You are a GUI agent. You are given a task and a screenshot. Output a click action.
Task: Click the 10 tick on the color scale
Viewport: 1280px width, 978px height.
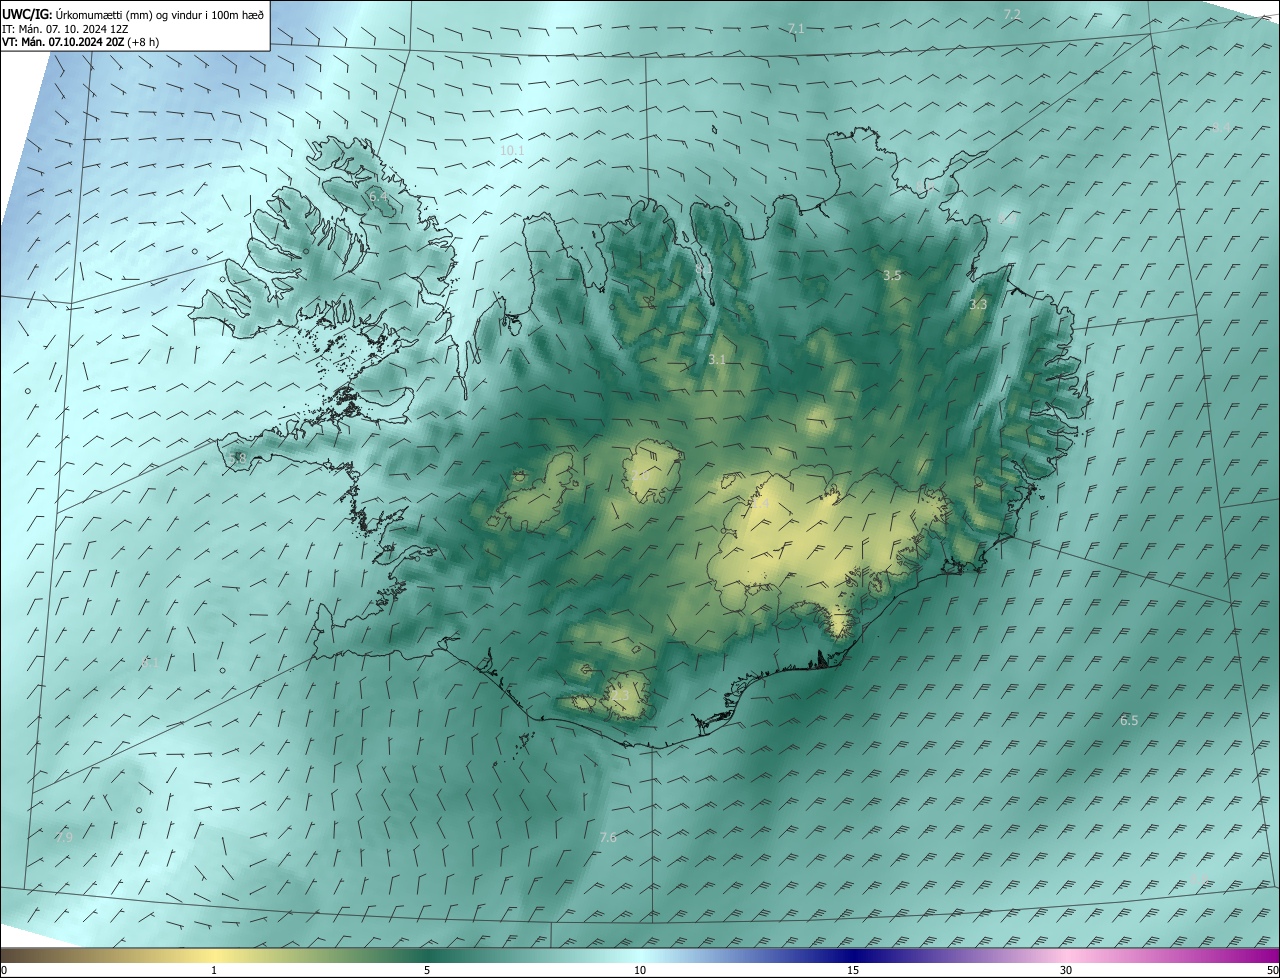[640, 970]
